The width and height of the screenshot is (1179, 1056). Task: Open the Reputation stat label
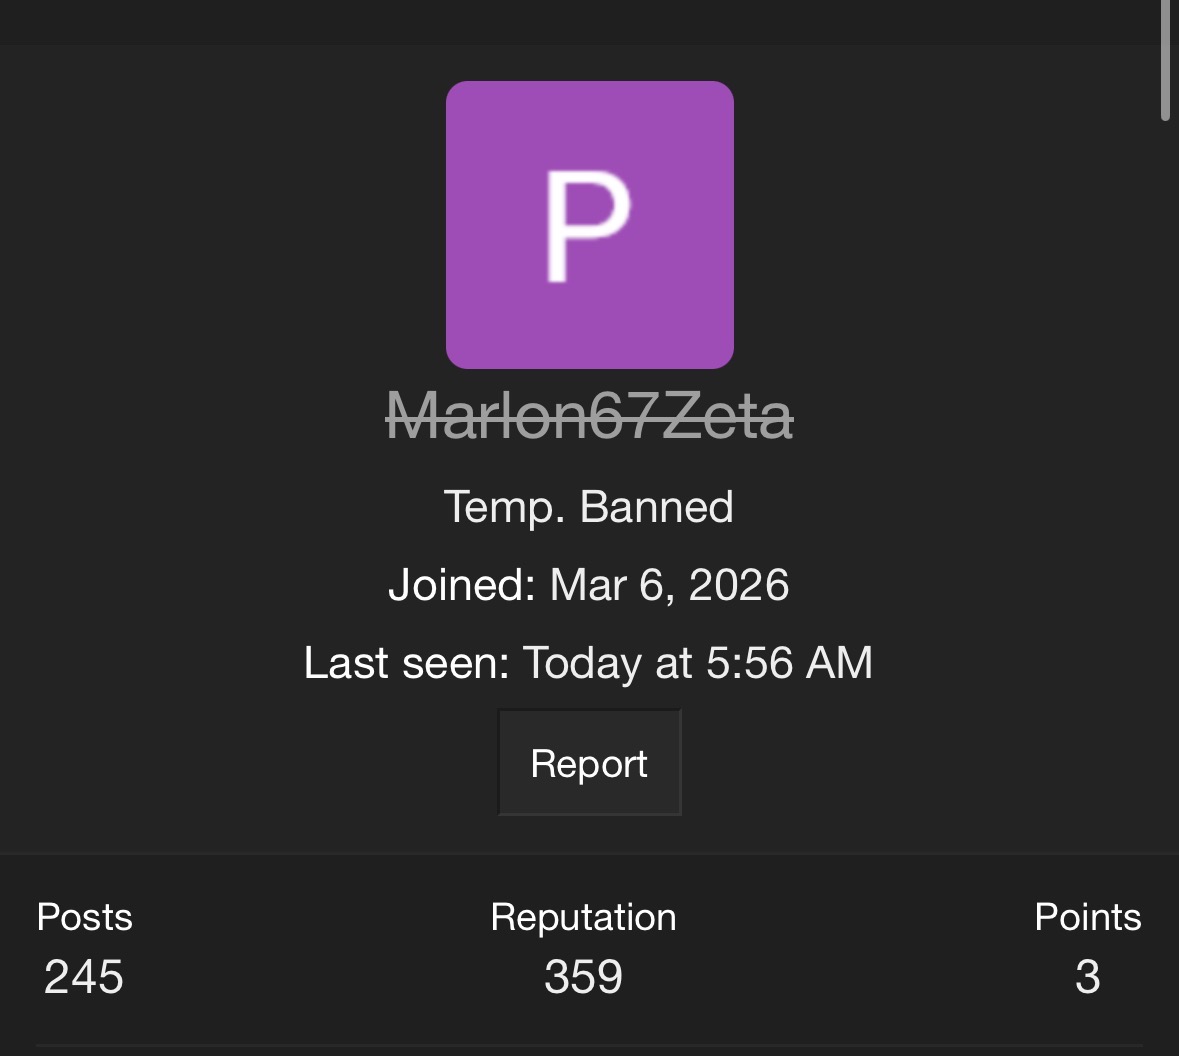click(x=583, y=917)
